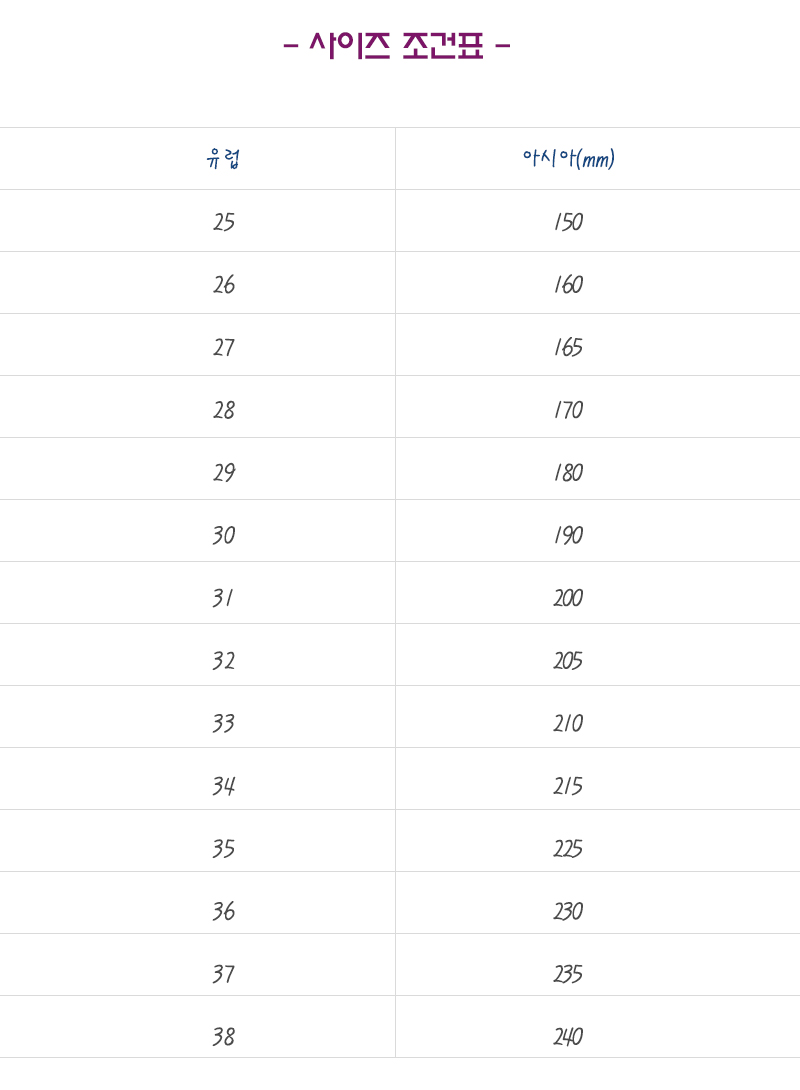Select European size 32 cell

(223, 660)
